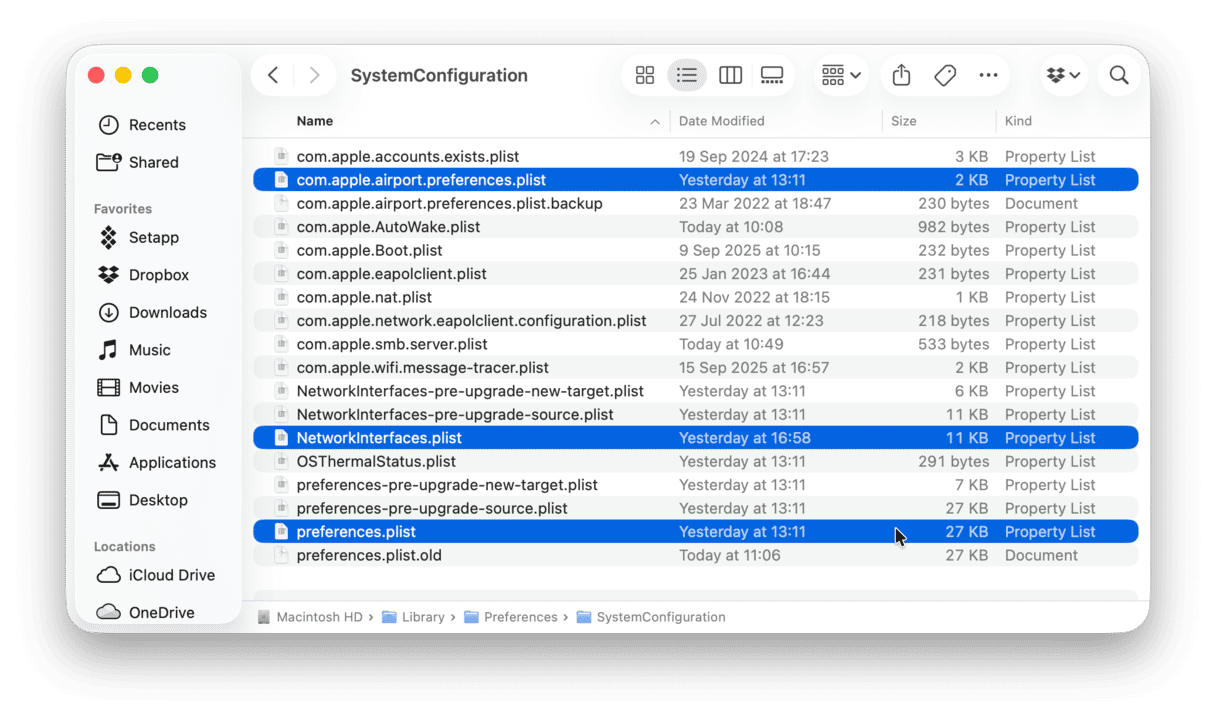
Task: Click SystemConfiguration in the path bar
Action: [652, 617]
